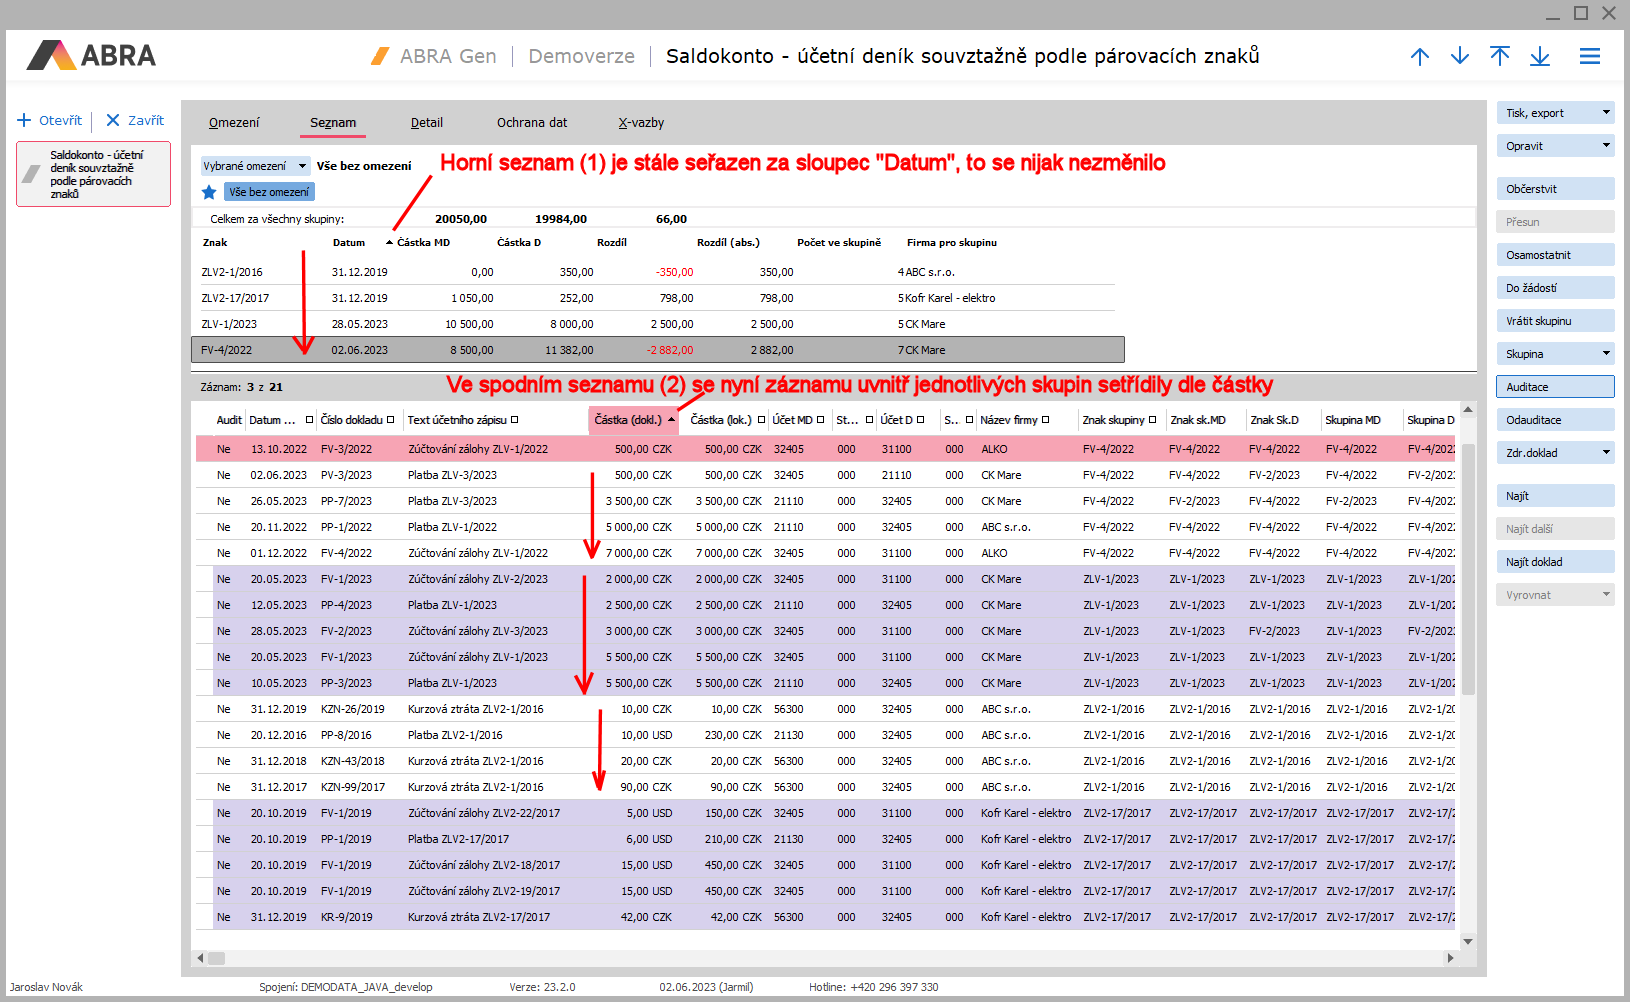Image resolution: width=1630 pixels, height=1002 pixels.
Task: Click the up arrow to go to previous record
Action: (x=1419, y=57)
